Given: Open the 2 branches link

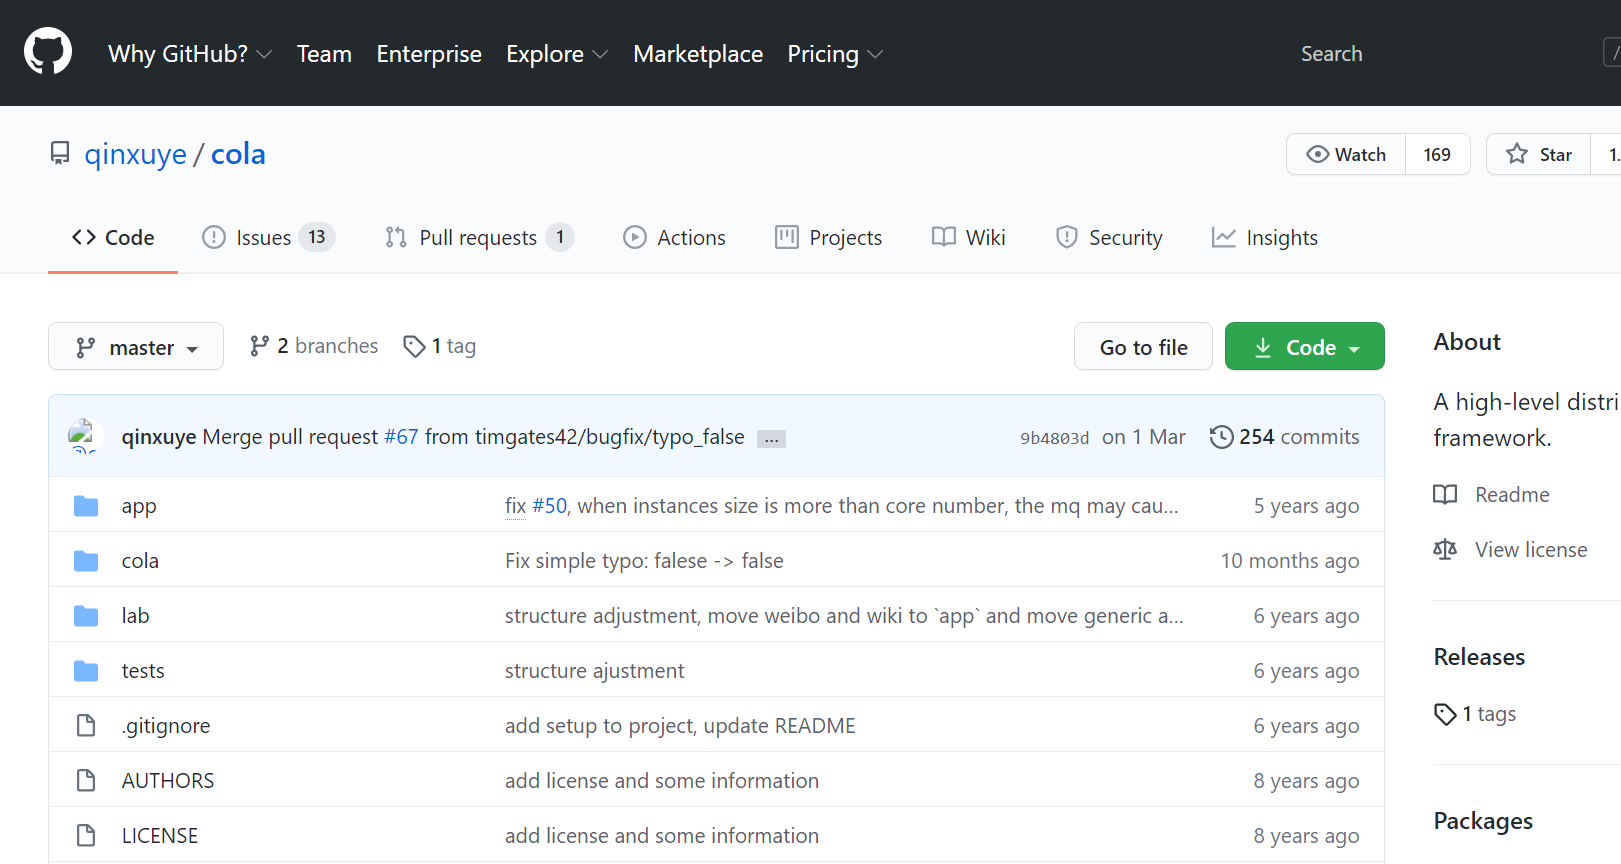Looking at the screenshot, I should pyautogui.click(x=314, y=346).
